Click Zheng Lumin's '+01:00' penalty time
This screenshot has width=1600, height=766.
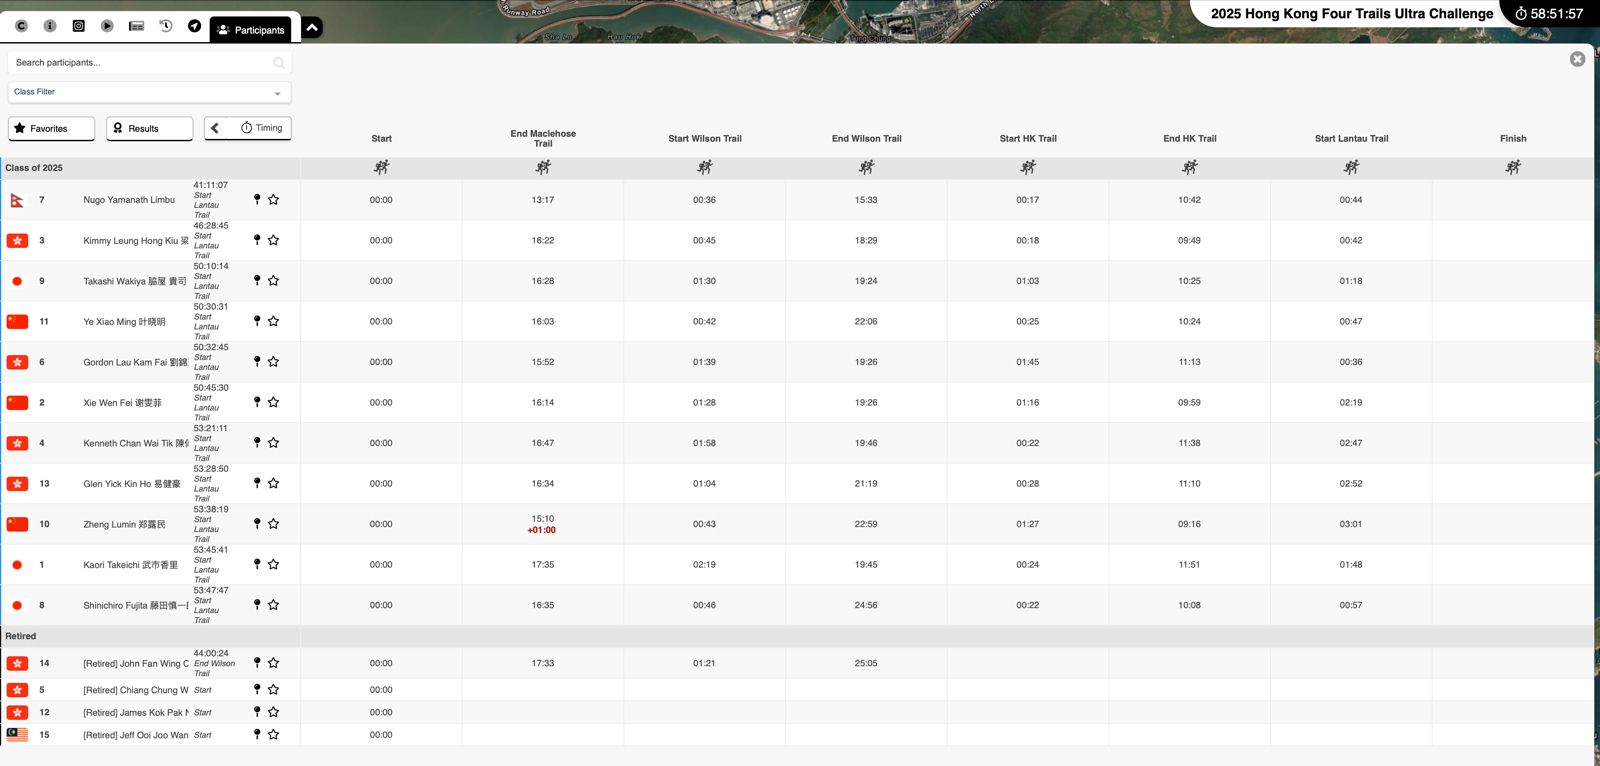click(542, 530)
